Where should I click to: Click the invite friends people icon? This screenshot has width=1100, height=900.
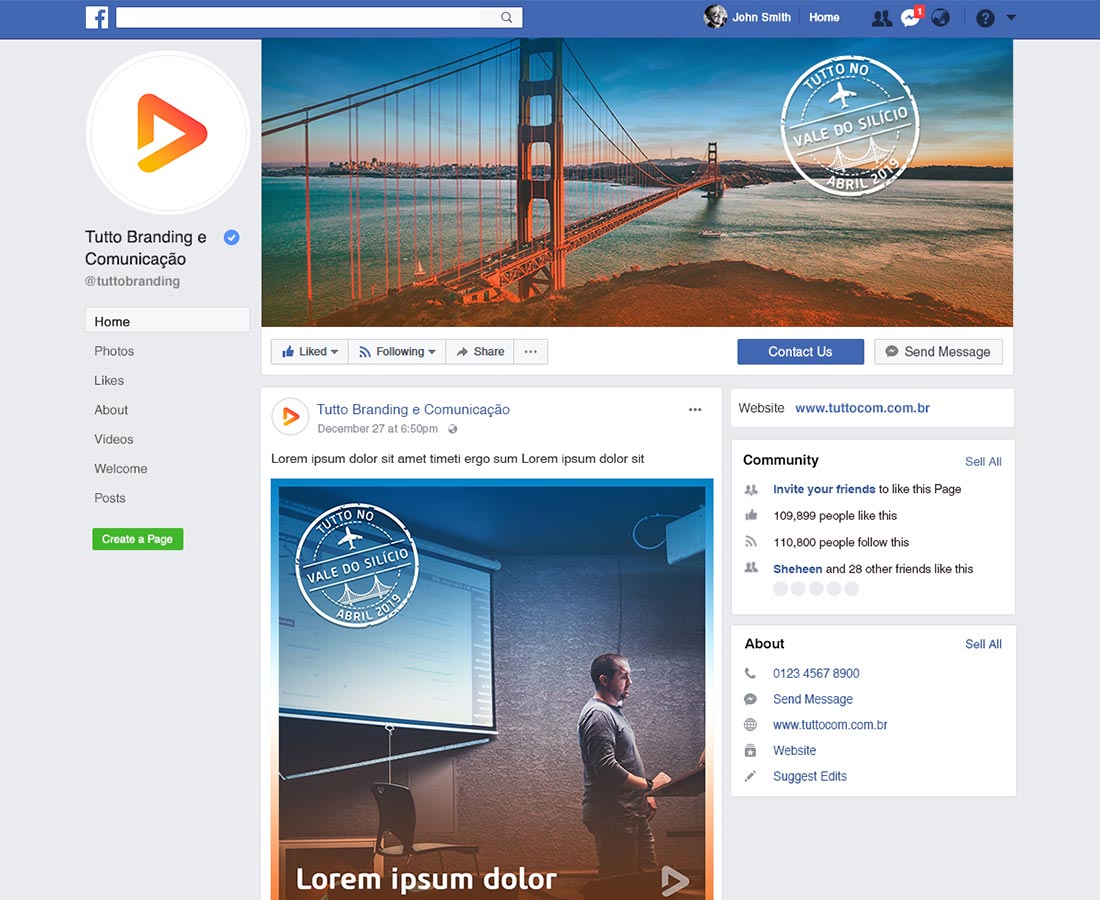[x=751, y=490]
